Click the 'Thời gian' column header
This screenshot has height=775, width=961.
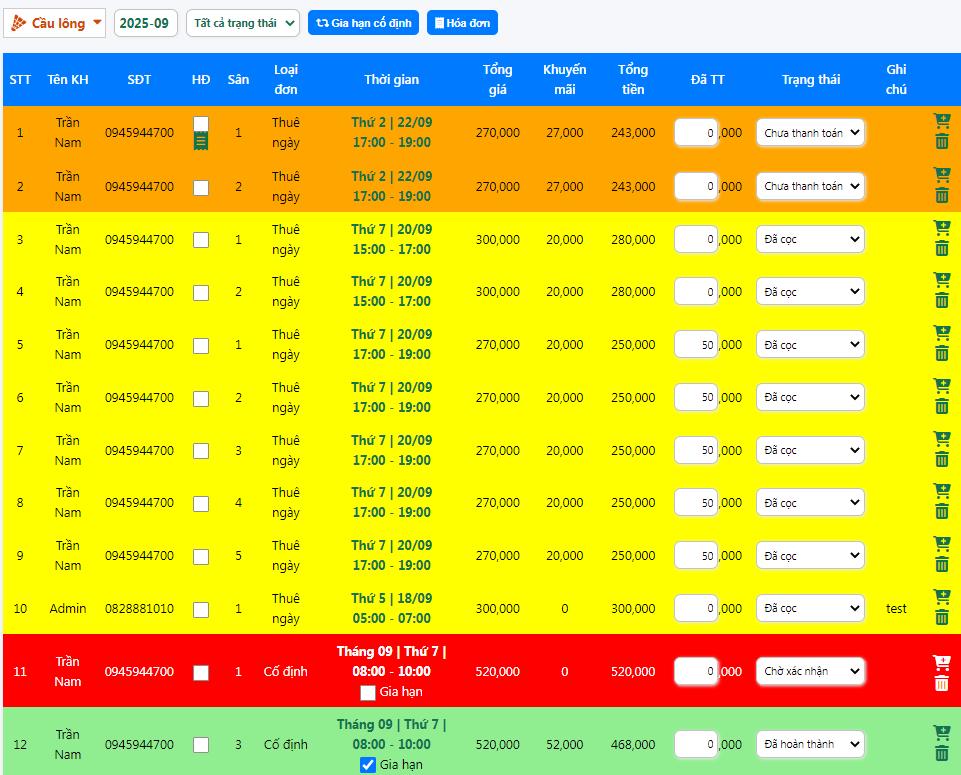tap(391, 80)
